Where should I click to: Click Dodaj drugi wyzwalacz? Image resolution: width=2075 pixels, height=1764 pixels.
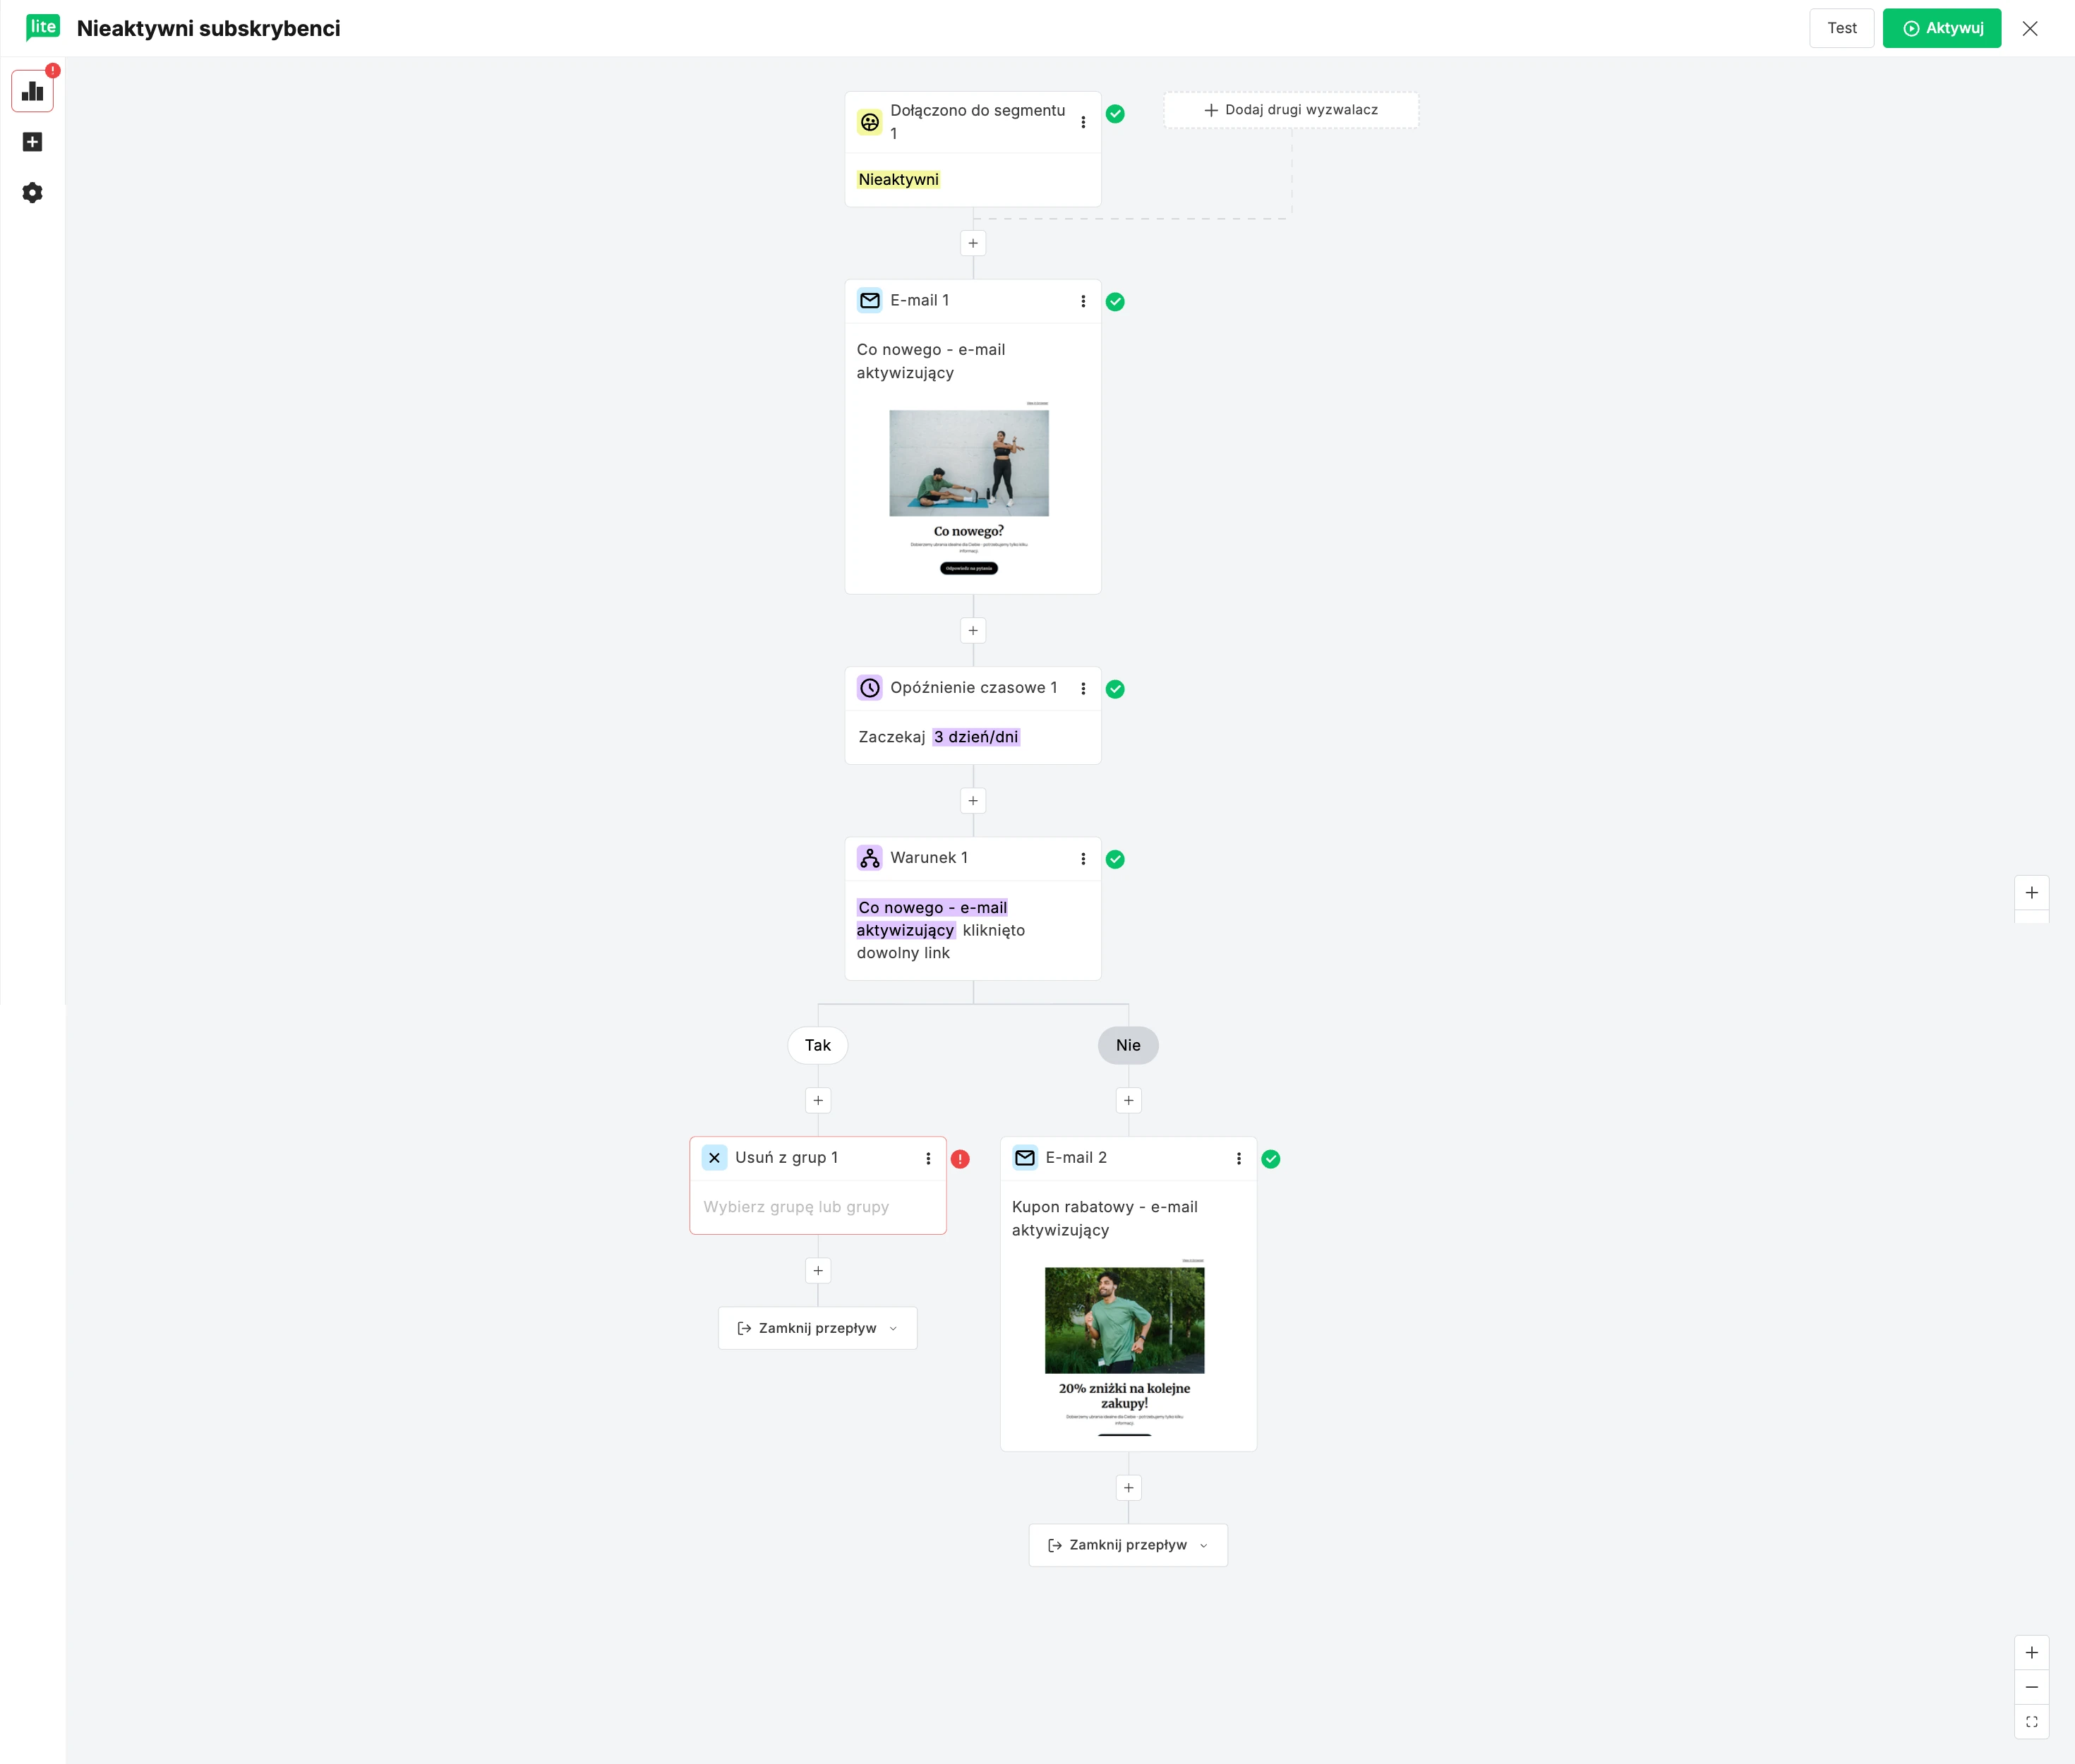[x=1290, y=110]
